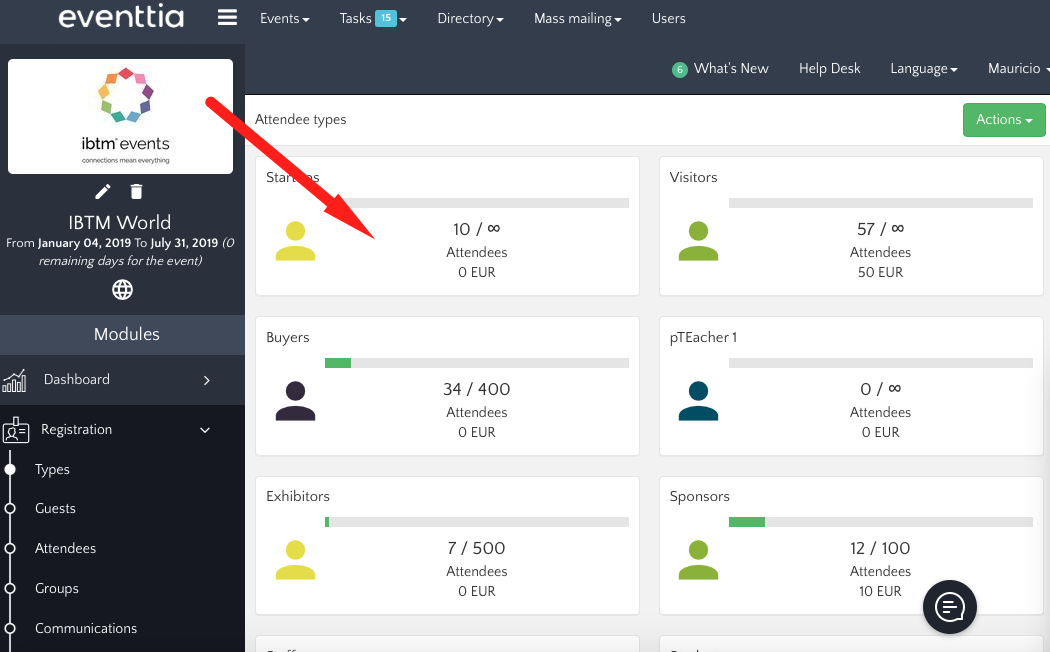Open the Events menu dropdown

point(284,19)
